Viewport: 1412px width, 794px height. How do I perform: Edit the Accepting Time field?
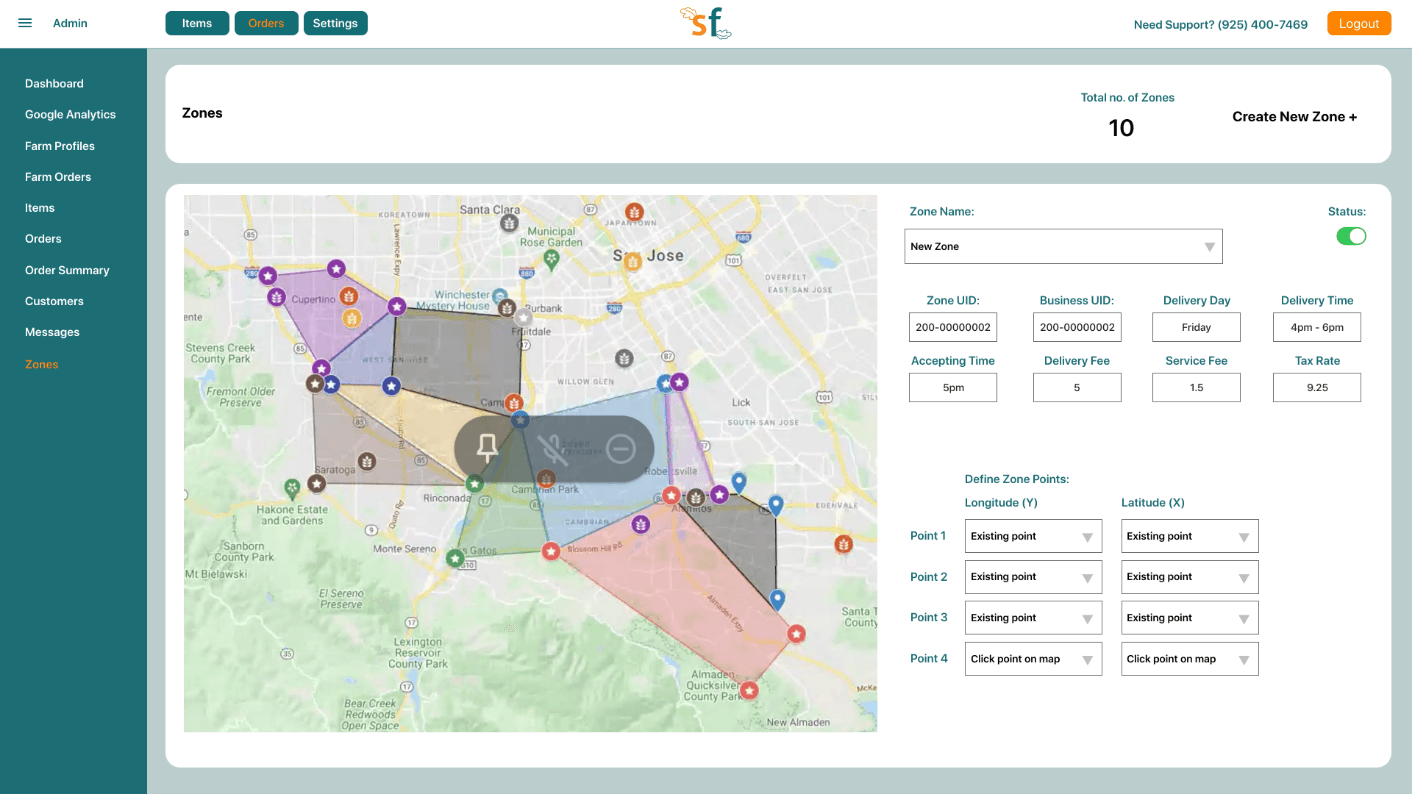pos(953,387)
